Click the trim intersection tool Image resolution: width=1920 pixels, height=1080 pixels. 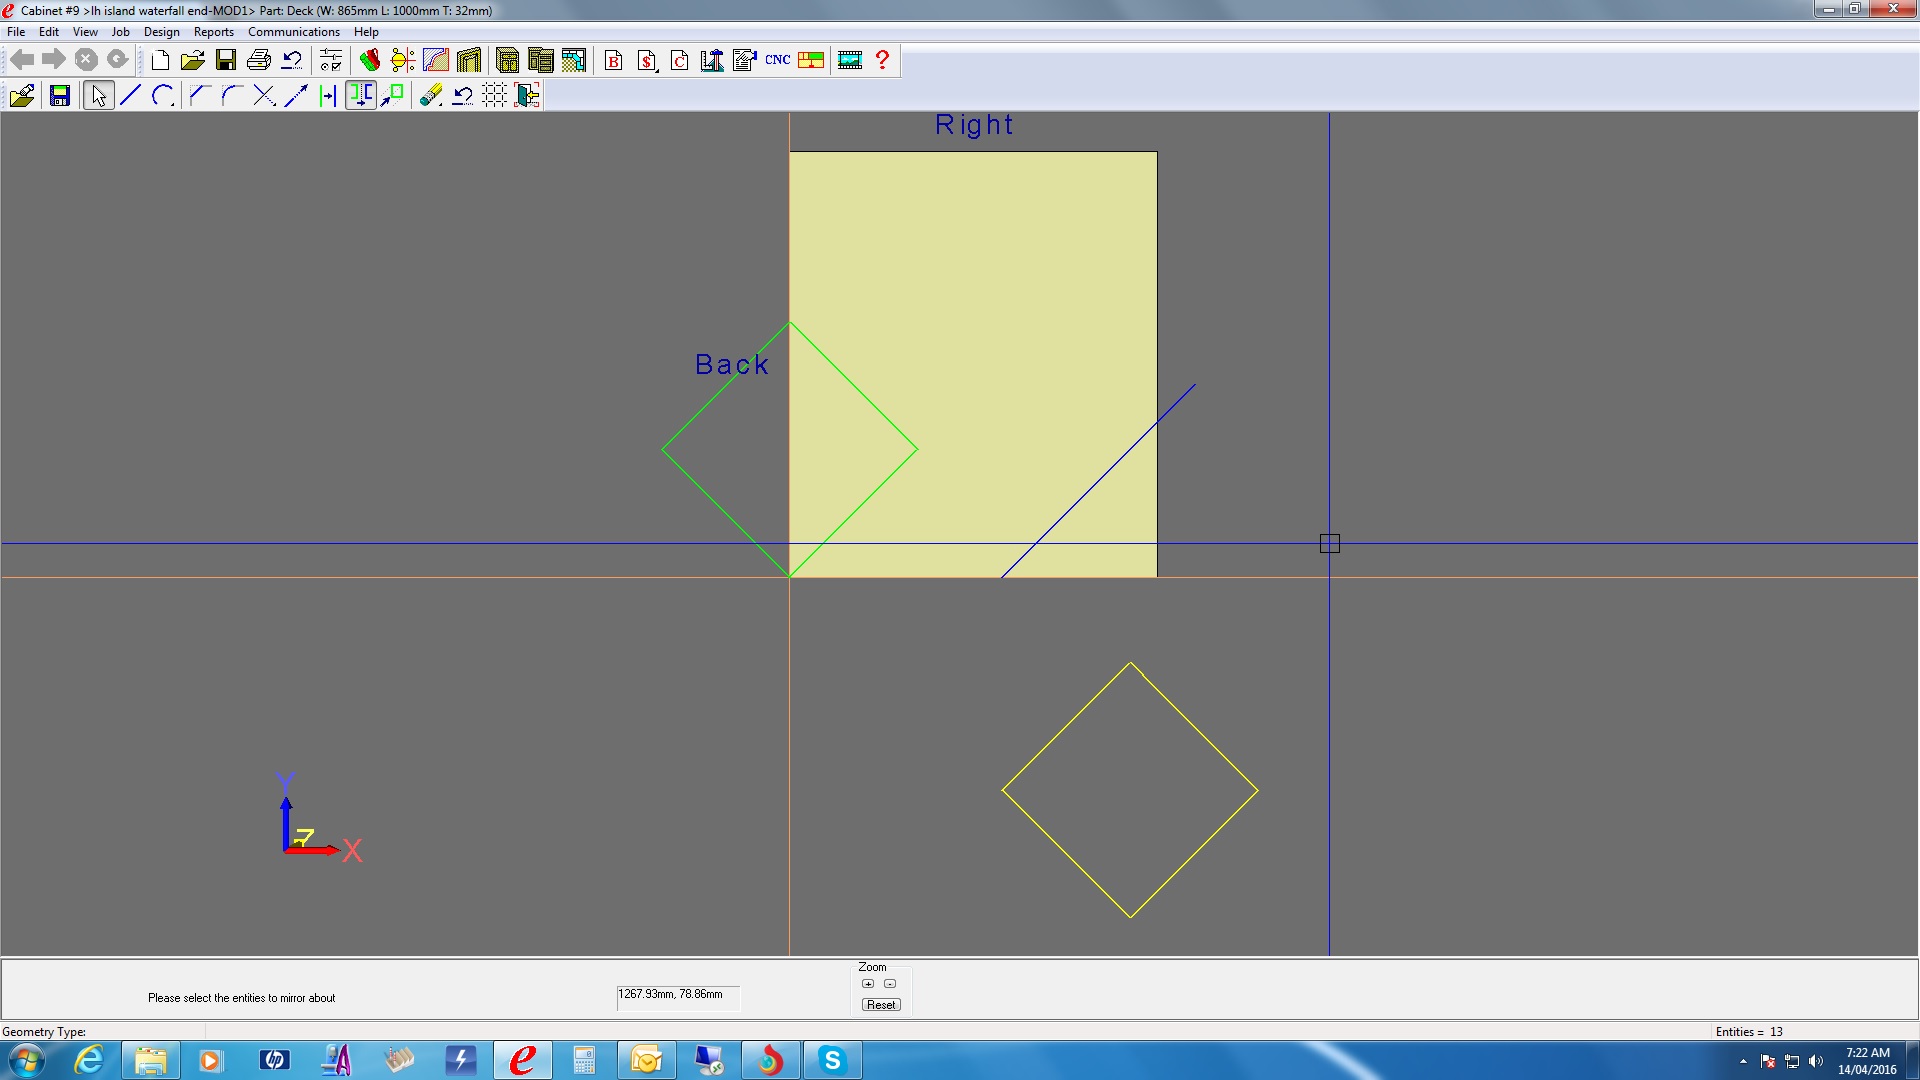[264, 95]
